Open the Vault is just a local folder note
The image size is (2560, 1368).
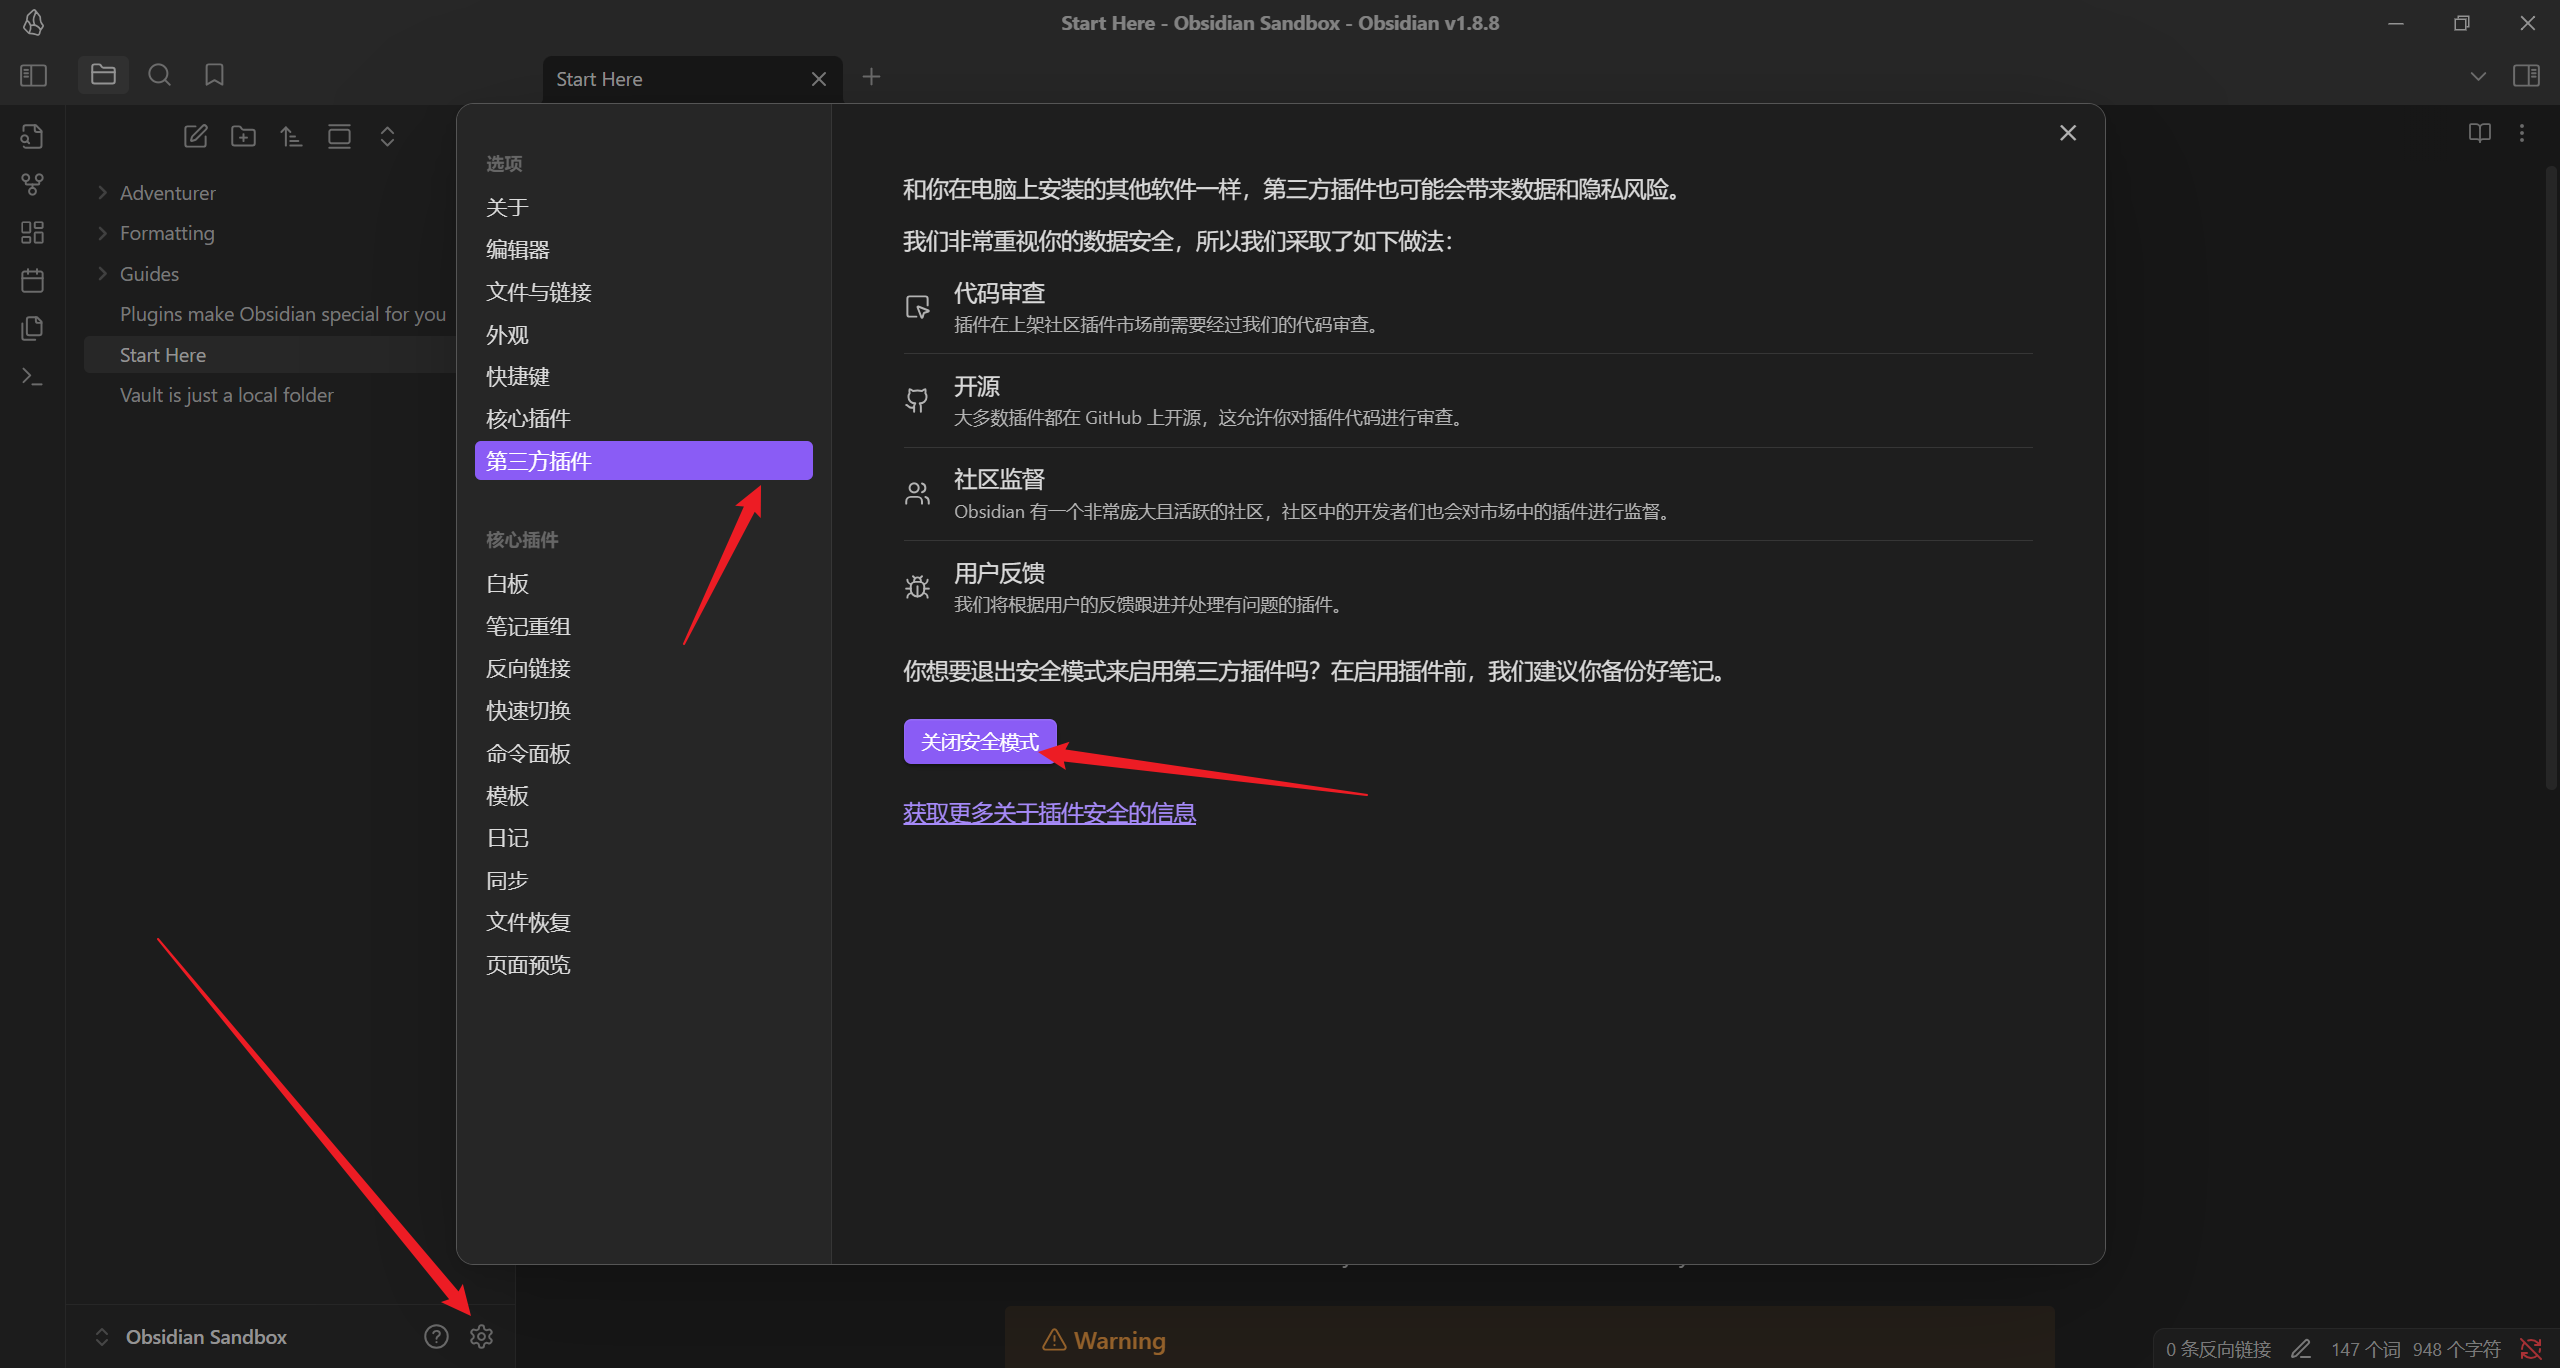pos(269,395)
